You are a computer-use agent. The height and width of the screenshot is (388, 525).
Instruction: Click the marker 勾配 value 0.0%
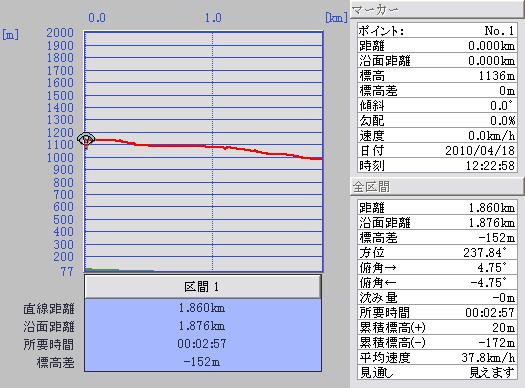[503, 121]
